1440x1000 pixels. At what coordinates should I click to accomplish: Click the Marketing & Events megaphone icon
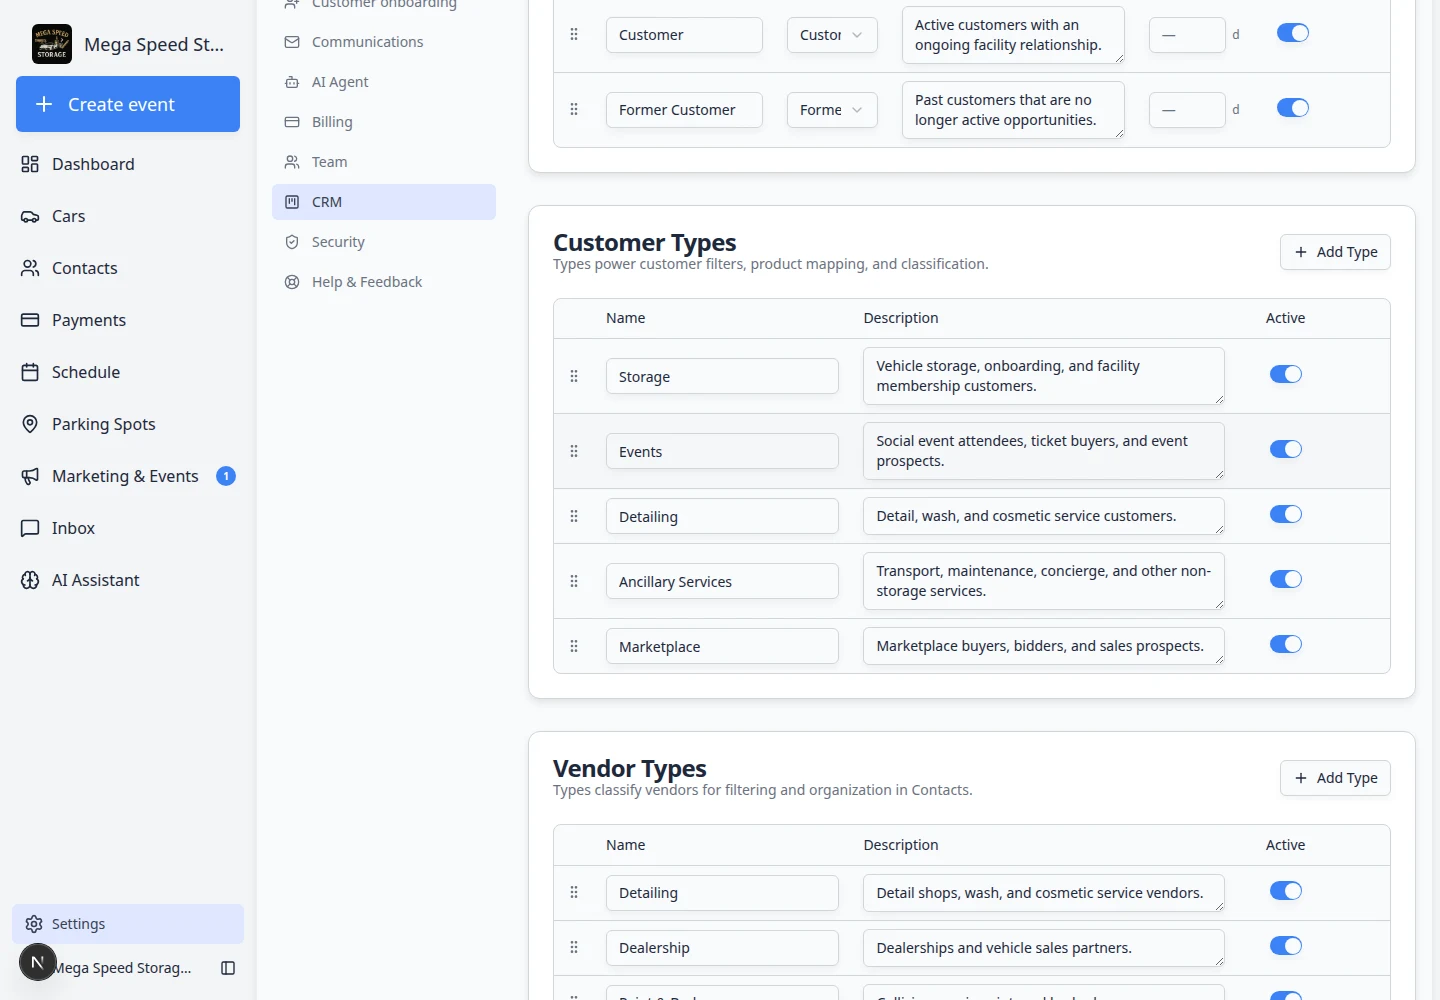[x=30, y=476]
